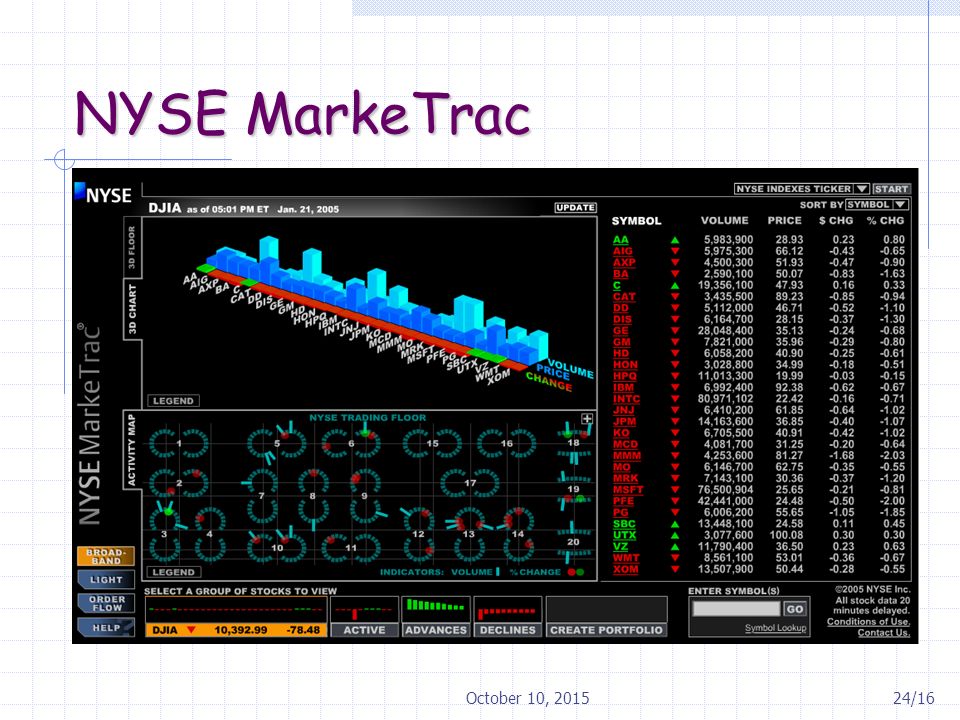Click the GE symbol link

[x=621, y=331]
